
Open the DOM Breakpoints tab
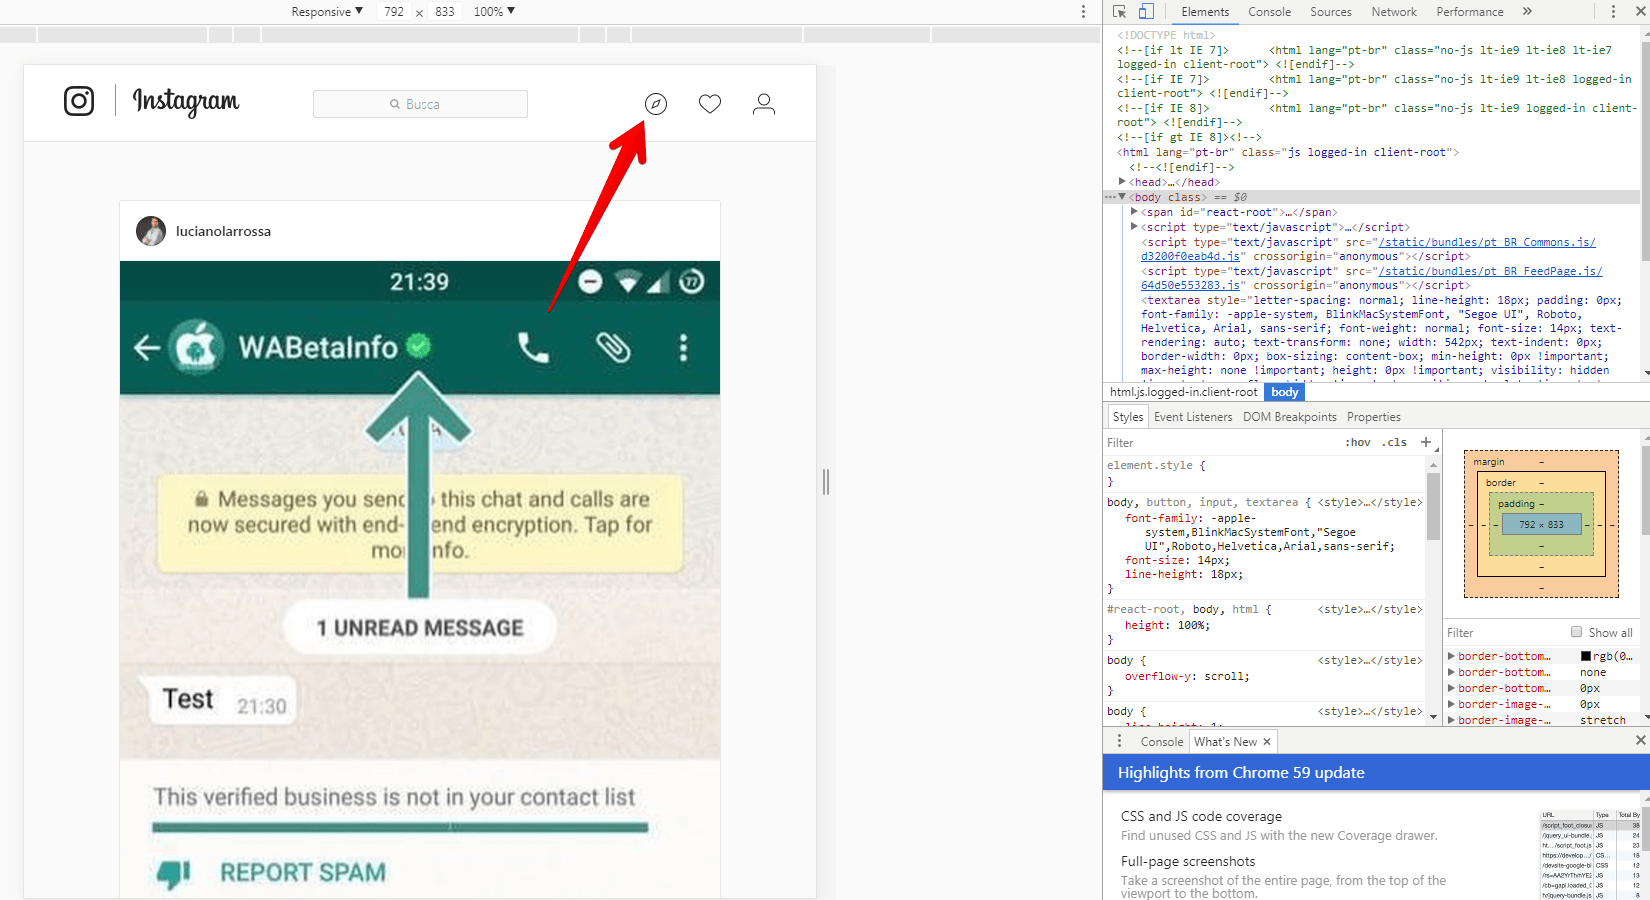point(1289,417)
